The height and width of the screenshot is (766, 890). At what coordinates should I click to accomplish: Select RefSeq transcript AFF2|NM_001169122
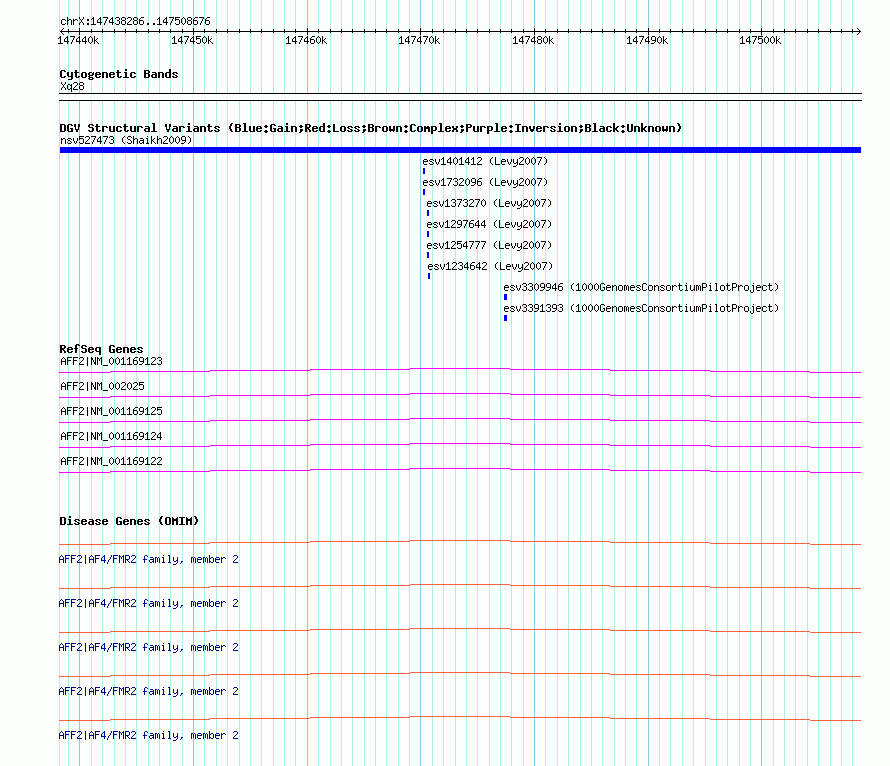111,461
